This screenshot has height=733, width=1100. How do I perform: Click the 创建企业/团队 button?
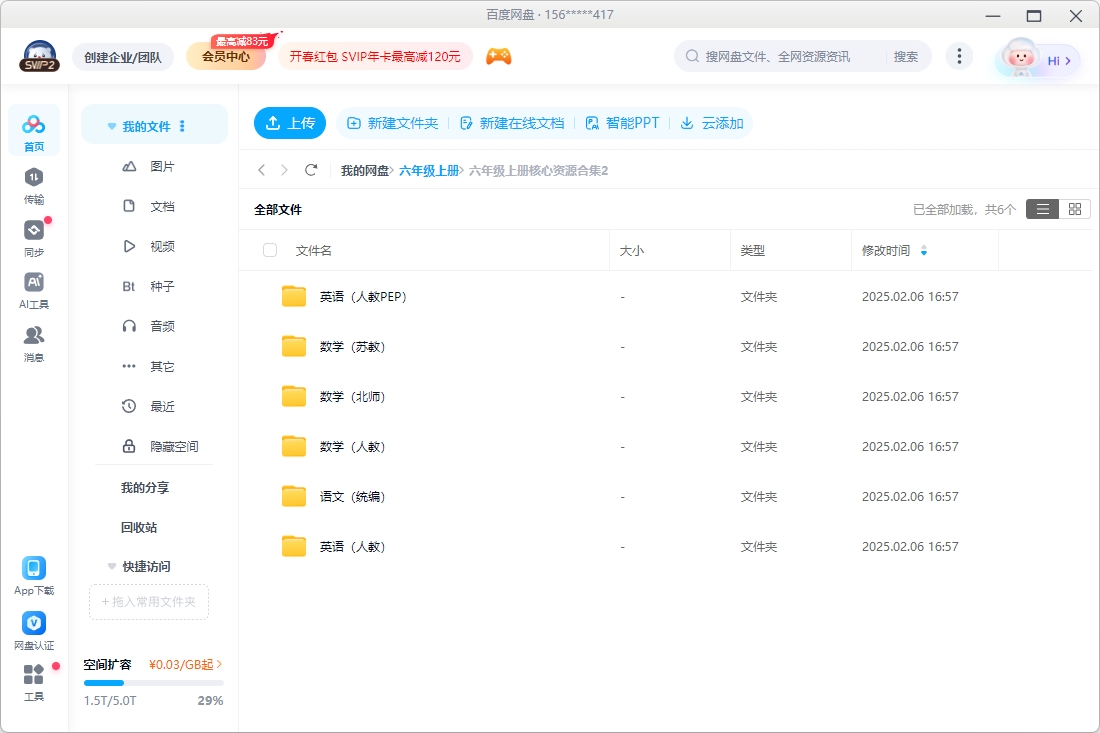pyautogui.click(x=123, y=58)
